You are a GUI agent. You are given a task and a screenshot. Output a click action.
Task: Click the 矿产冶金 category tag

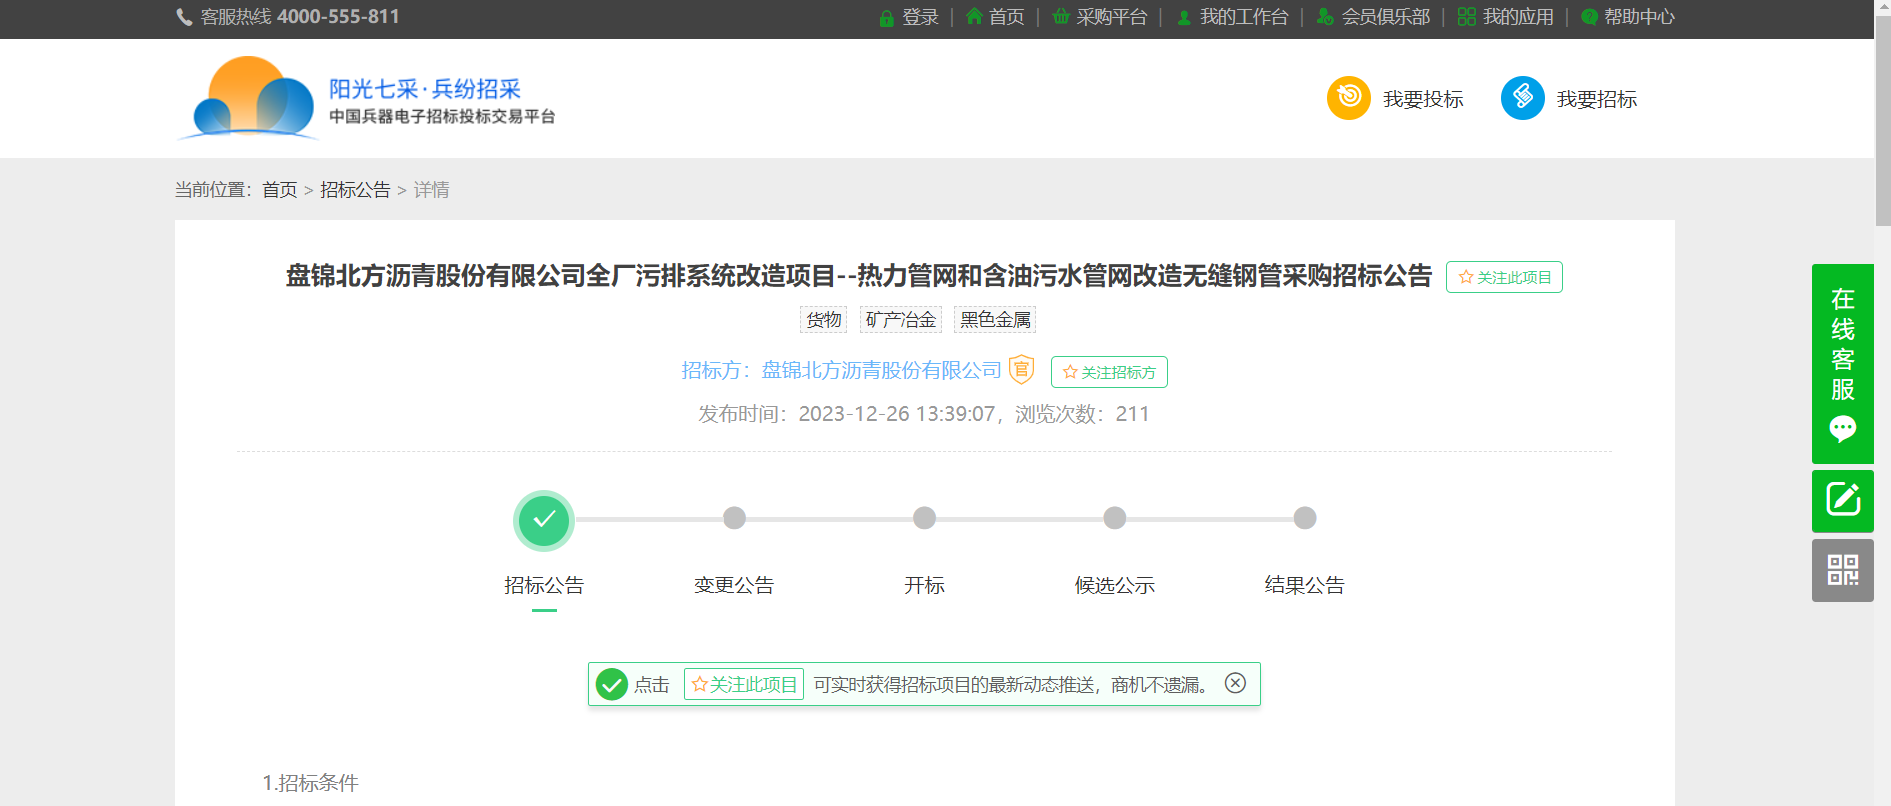[x=901, y=320]
